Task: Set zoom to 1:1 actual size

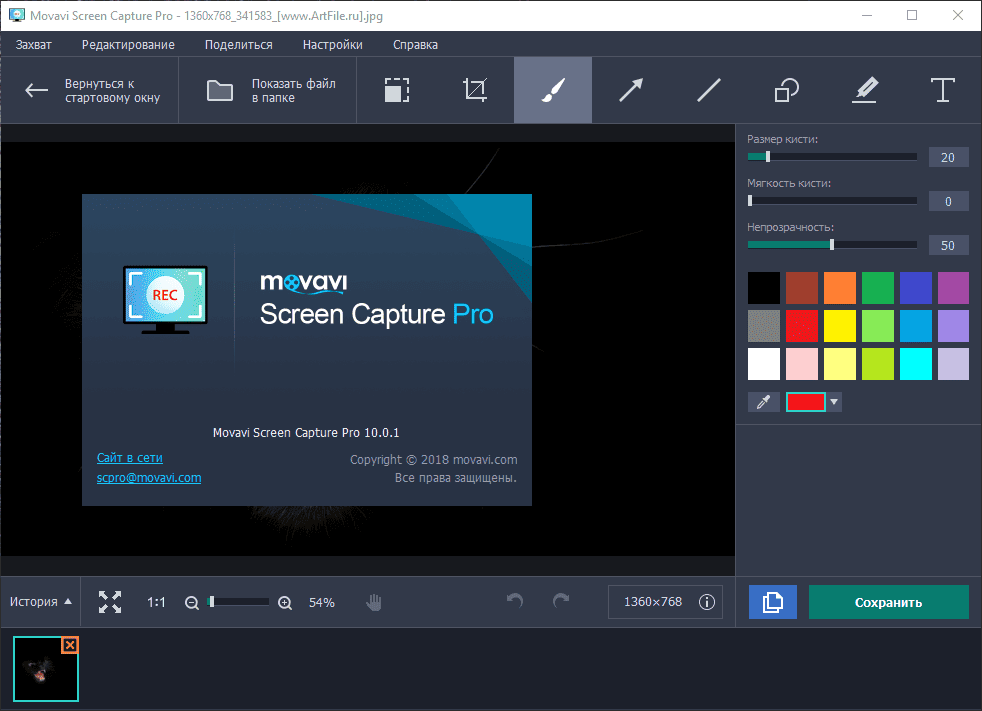Action: click(156, 602)
